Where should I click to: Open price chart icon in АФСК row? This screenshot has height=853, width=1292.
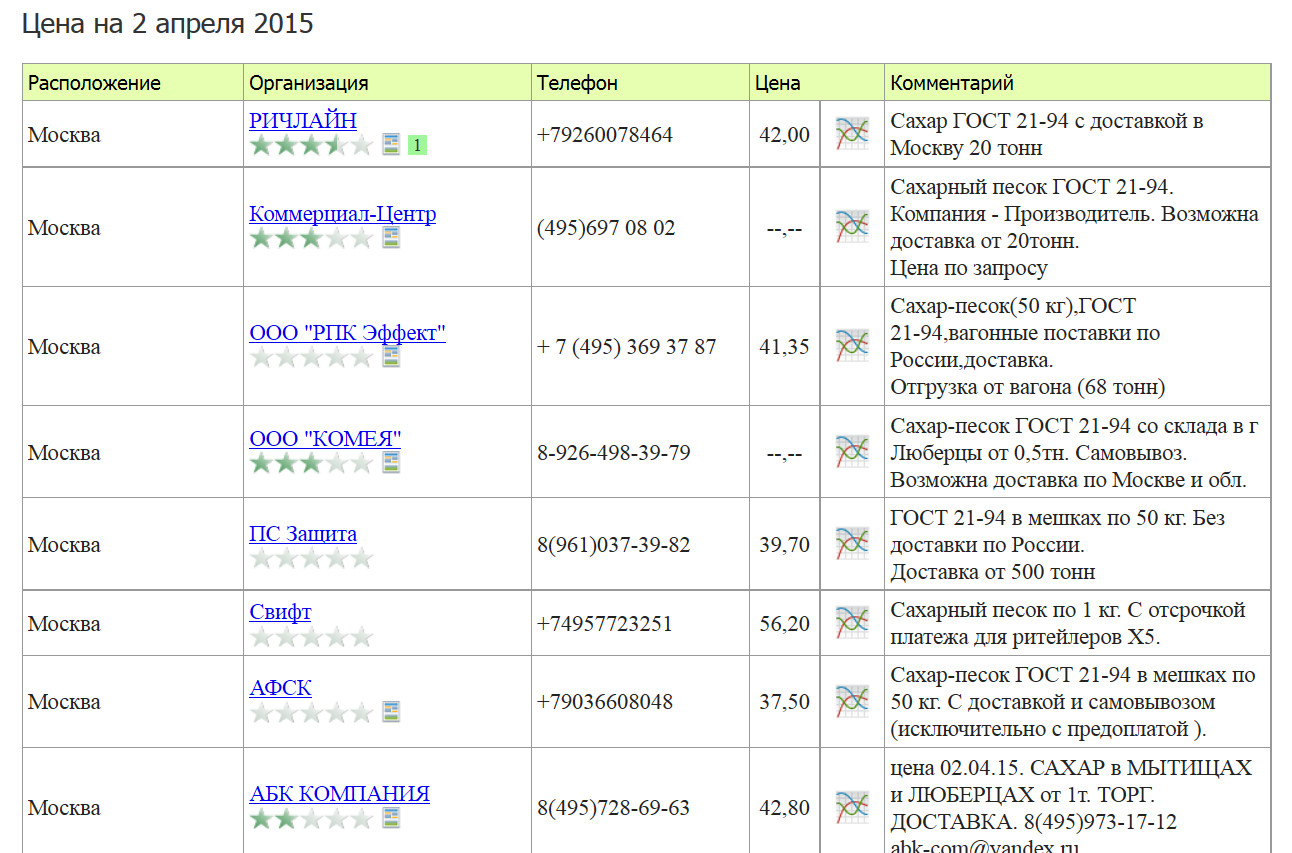point(852,701)
